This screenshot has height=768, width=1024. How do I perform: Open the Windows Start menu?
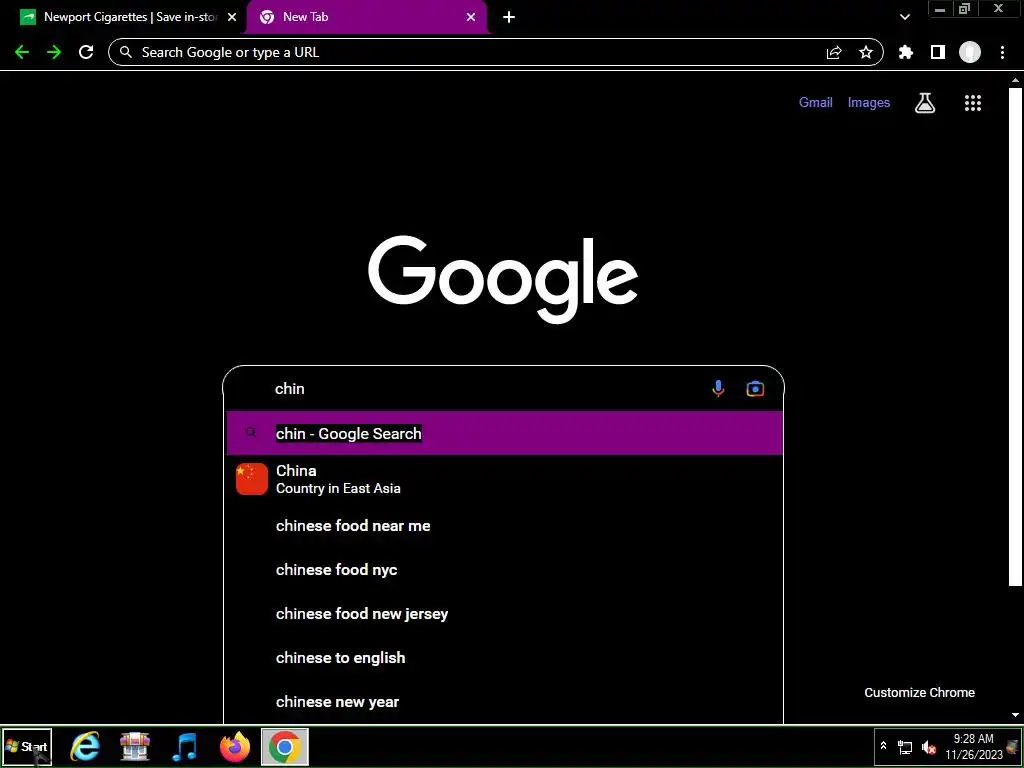(27, 746)
